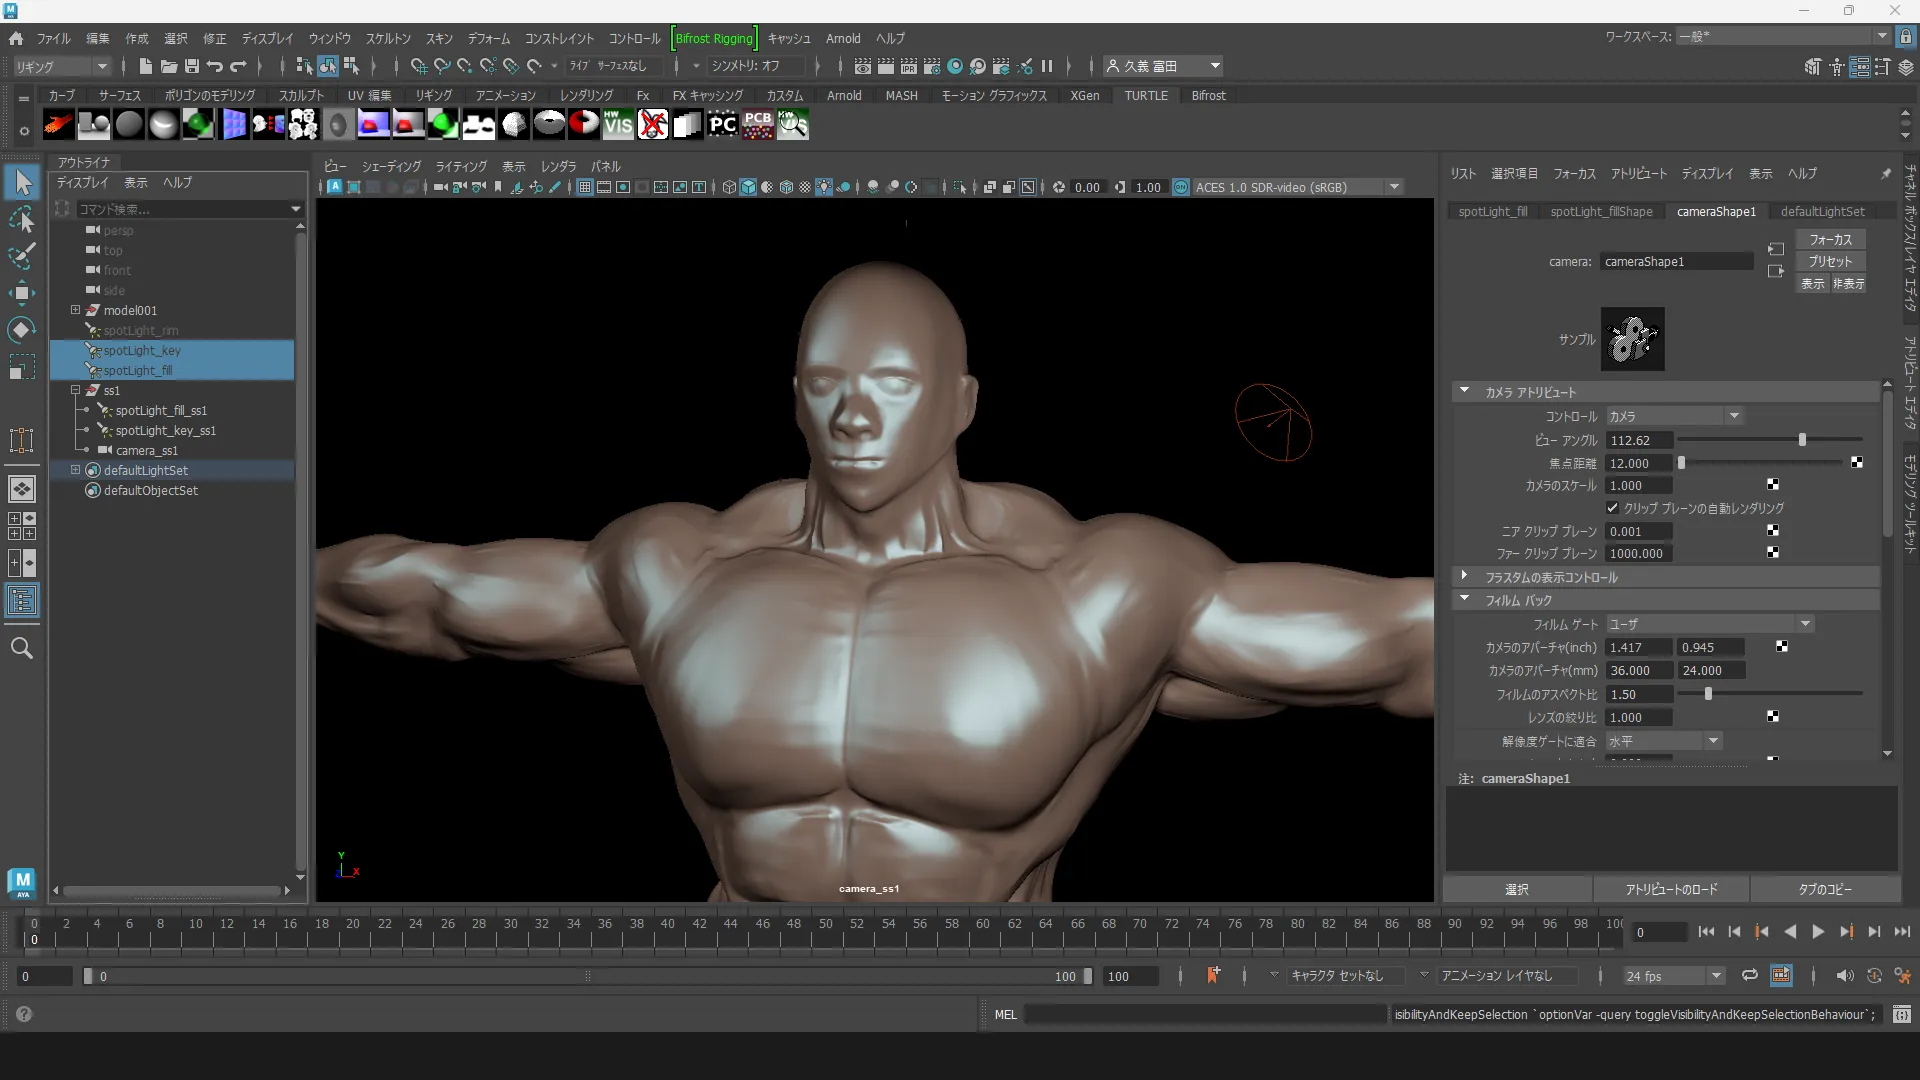This screenshot has height=1080, width=1920.
Task: Click the Redo arrow icon
Action: pyautogui.click(x=238, y=66)
